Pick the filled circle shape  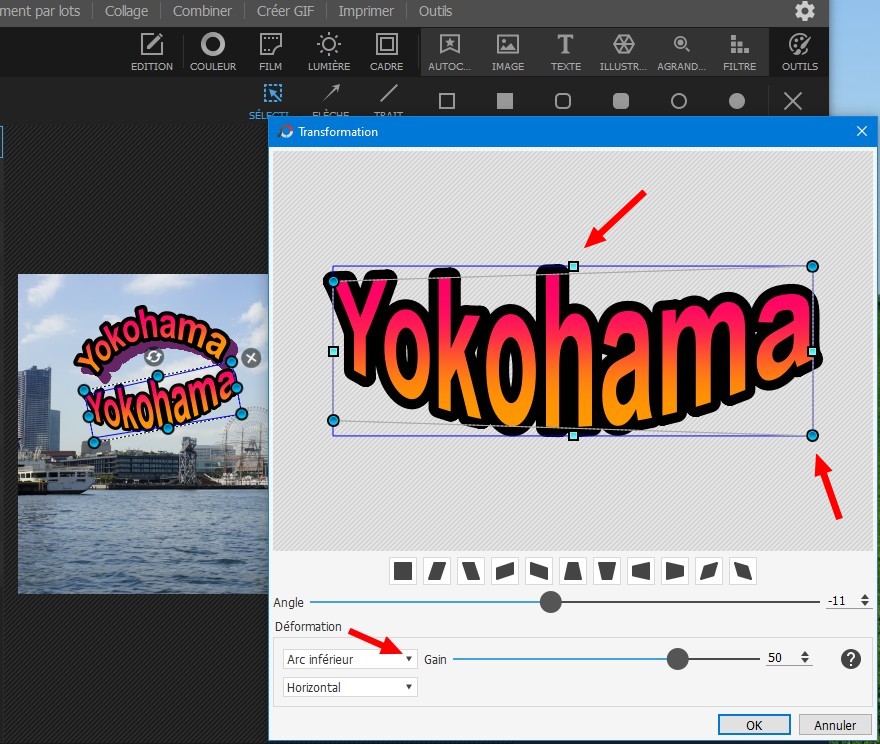click(x=737, y=101)
